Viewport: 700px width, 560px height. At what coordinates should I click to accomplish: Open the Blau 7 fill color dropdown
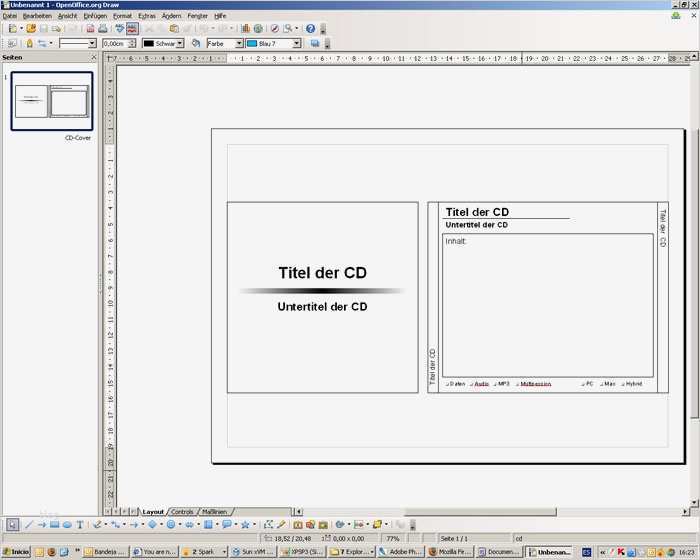[297, 43]
